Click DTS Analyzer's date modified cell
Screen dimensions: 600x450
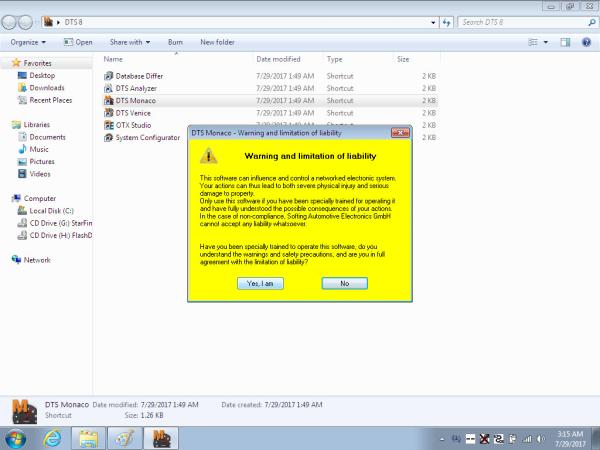tap(285, 88)
